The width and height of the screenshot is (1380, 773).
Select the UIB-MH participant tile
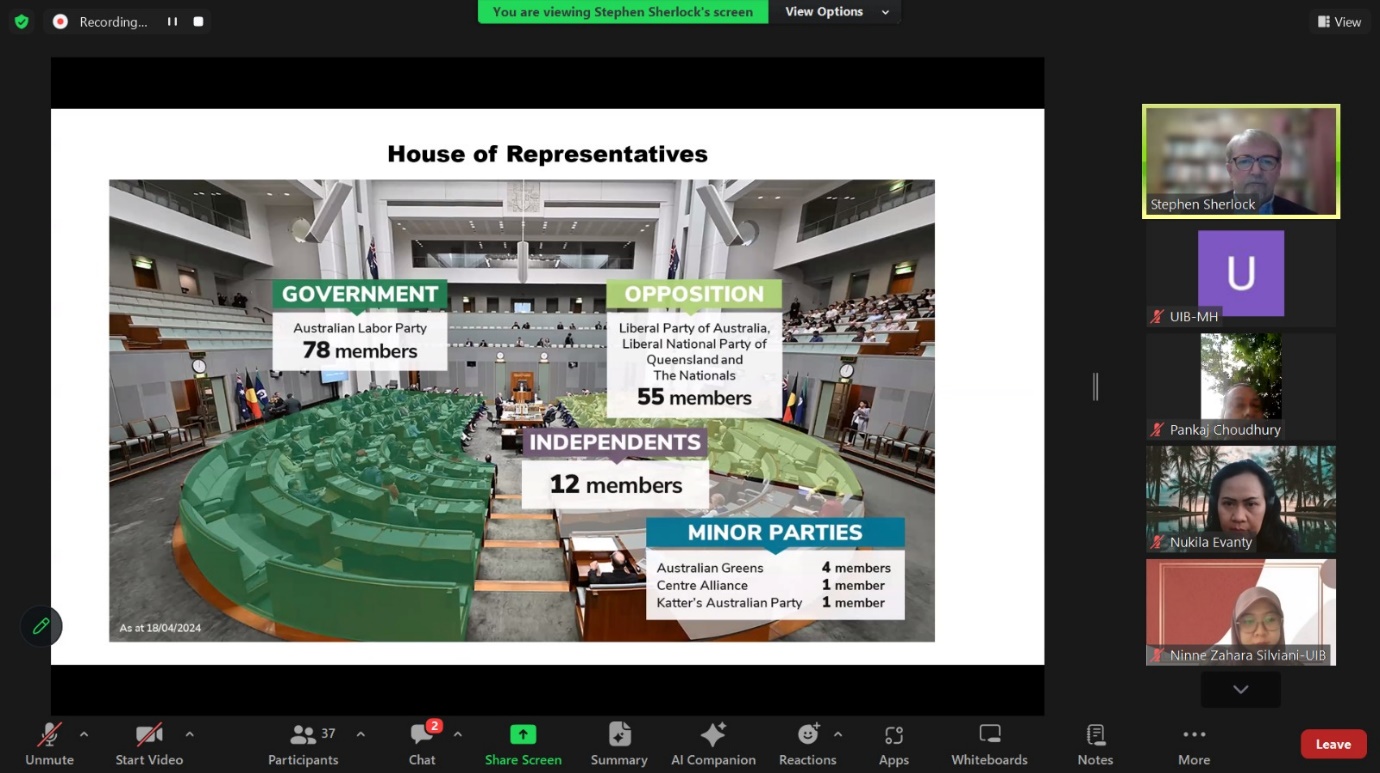pyautogui.click(x=1240, y=274)
